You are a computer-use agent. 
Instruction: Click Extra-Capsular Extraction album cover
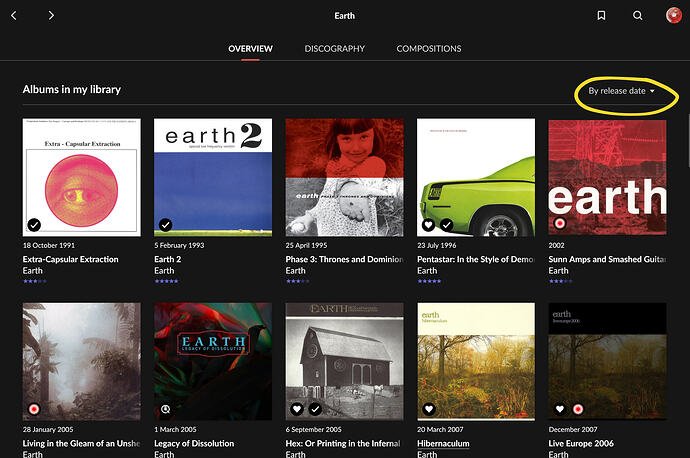pyautogui.click(x=82, y=177)
